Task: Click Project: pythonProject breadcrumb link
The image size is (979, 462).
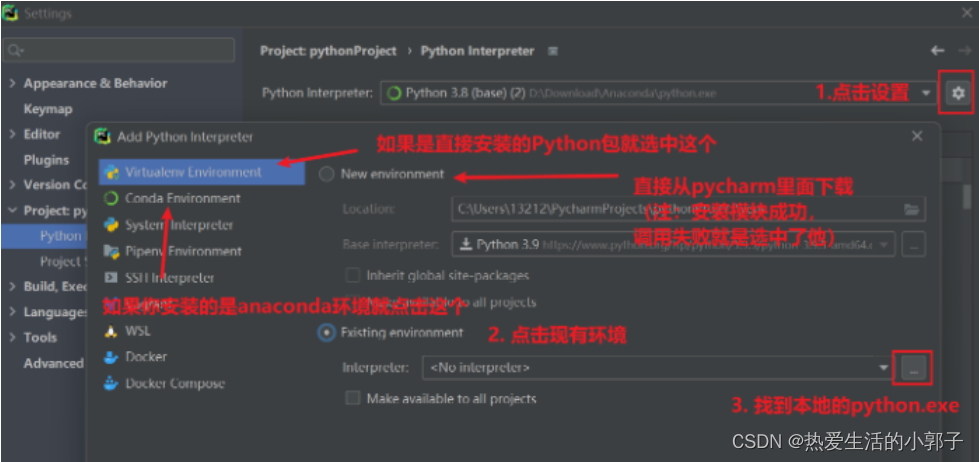Action: (328, 51)
